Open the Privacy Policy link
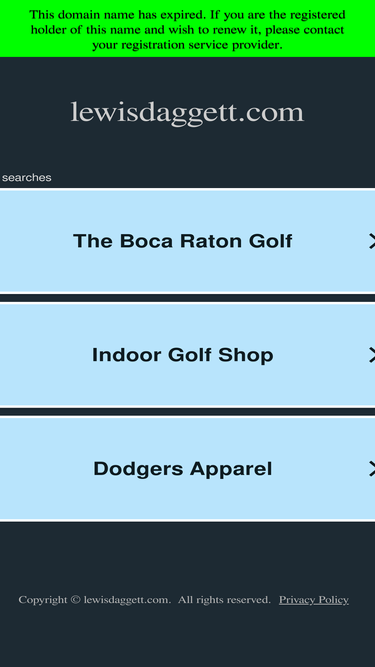This screenshot has width=375, height=667. [x=314, y=600]
